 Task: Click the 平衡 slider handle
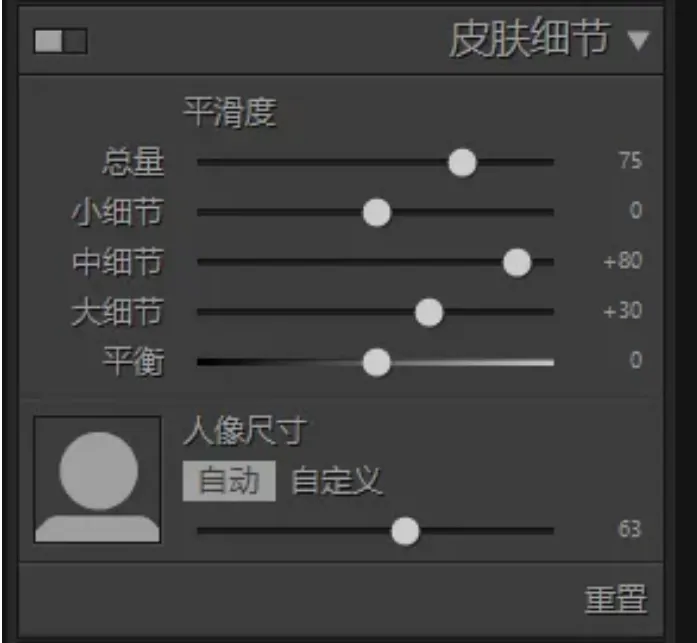[x=377, y=363]
